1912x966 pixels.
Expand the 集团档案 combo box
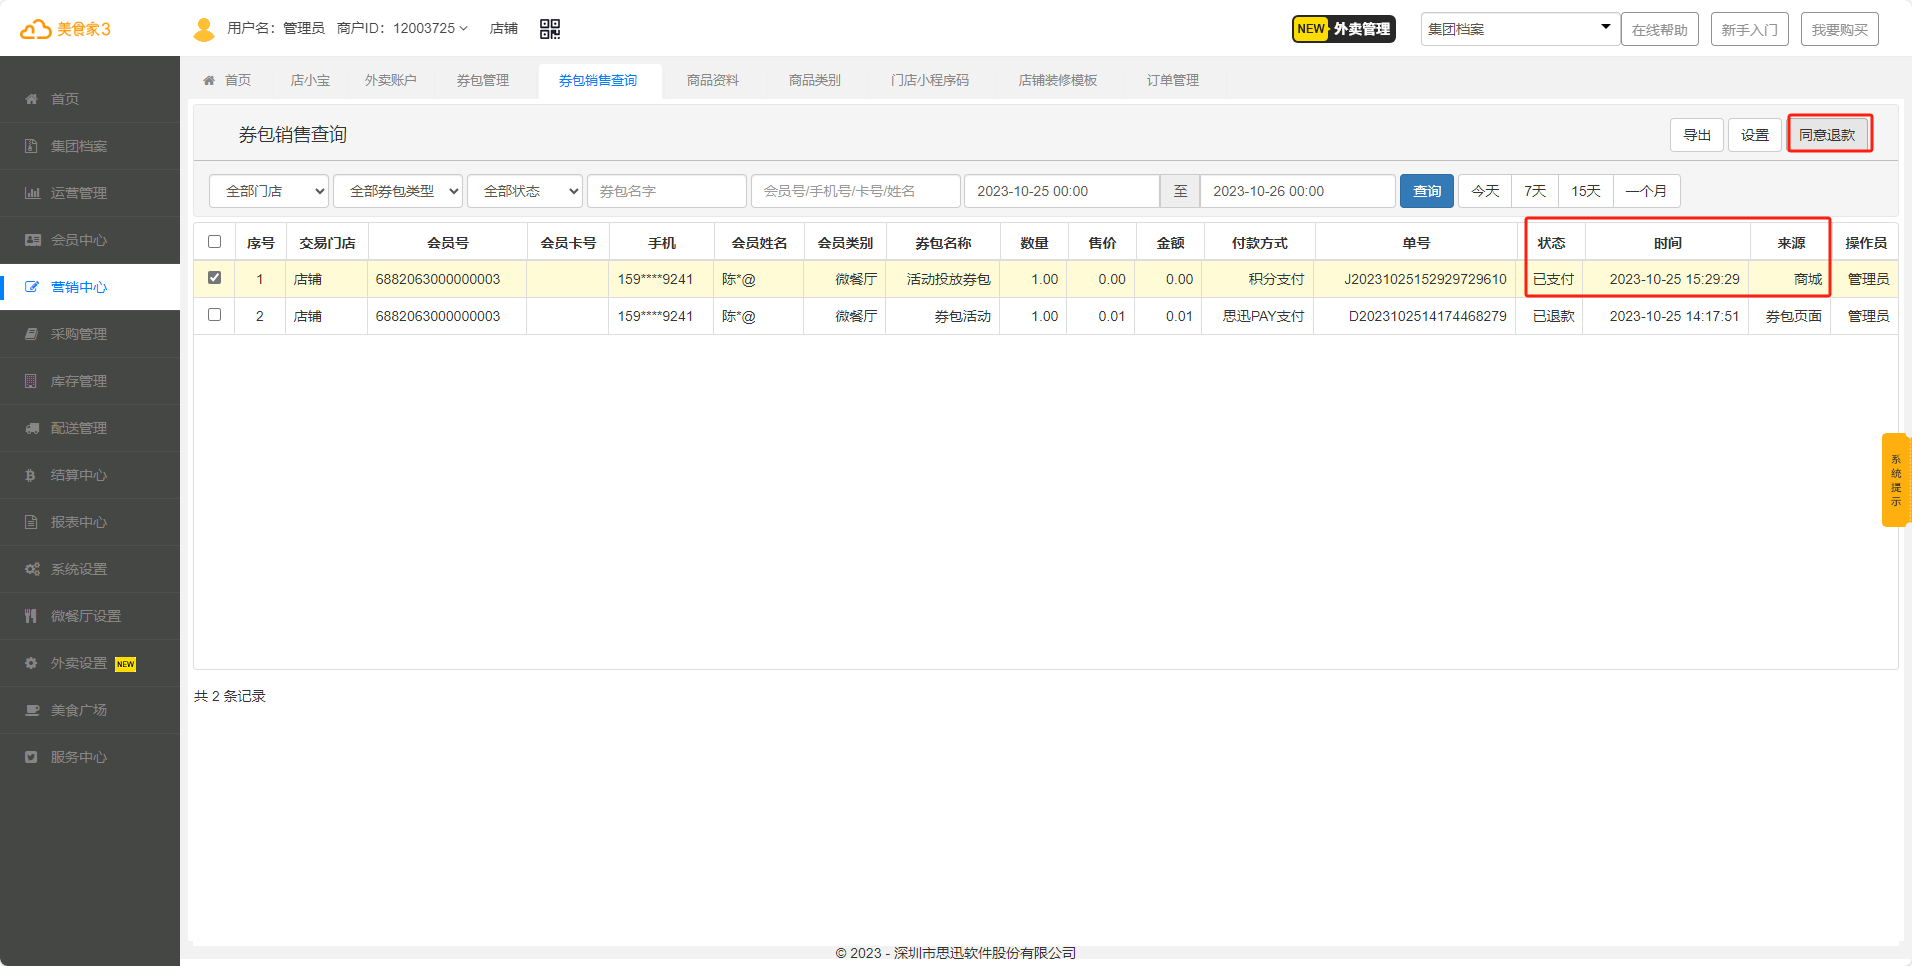(x=1518, y=29)
